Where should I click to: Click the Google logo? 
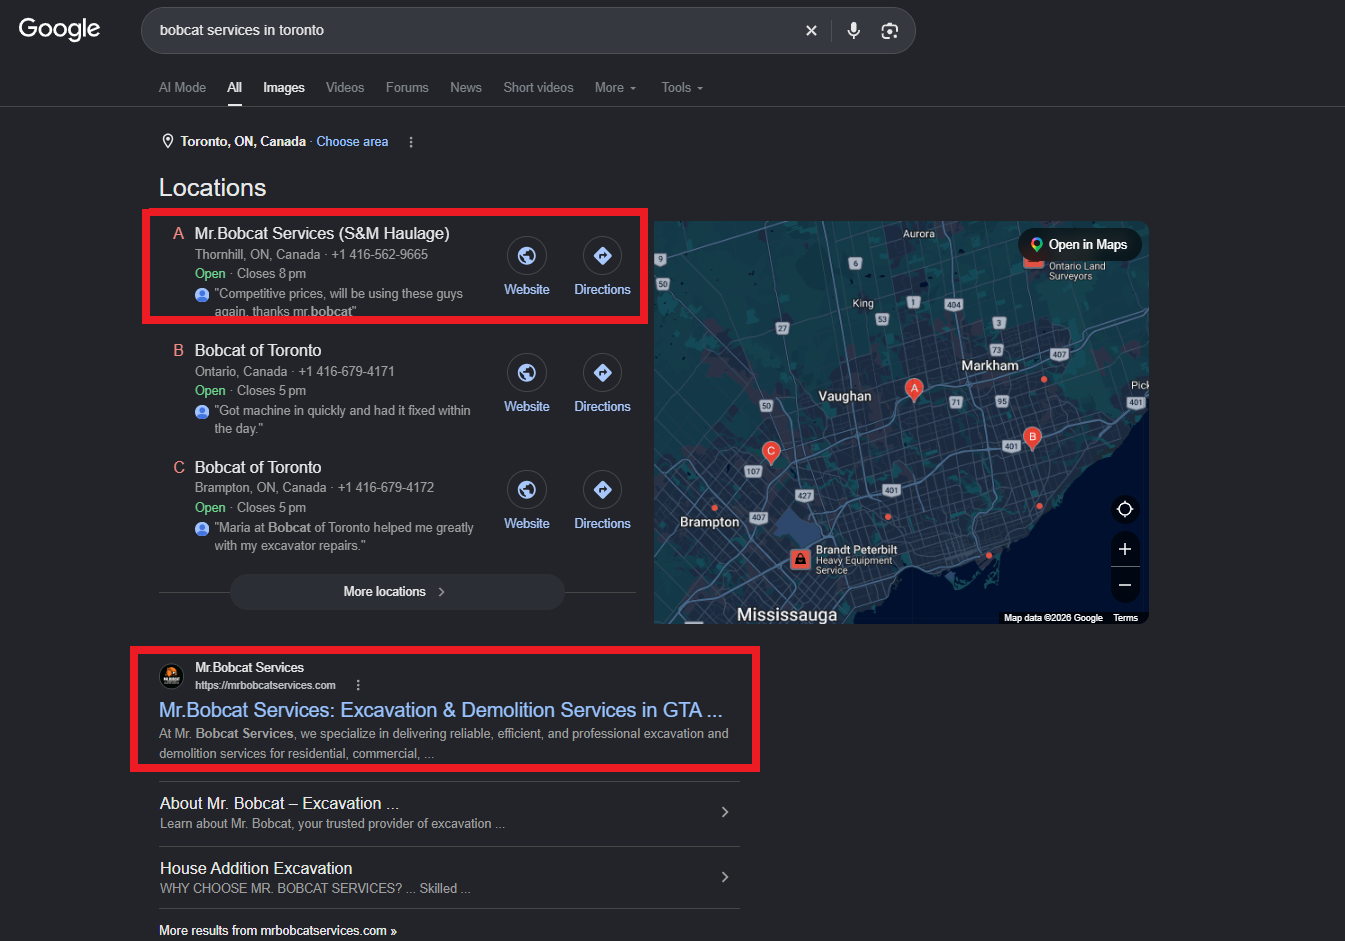pos(60,29)
